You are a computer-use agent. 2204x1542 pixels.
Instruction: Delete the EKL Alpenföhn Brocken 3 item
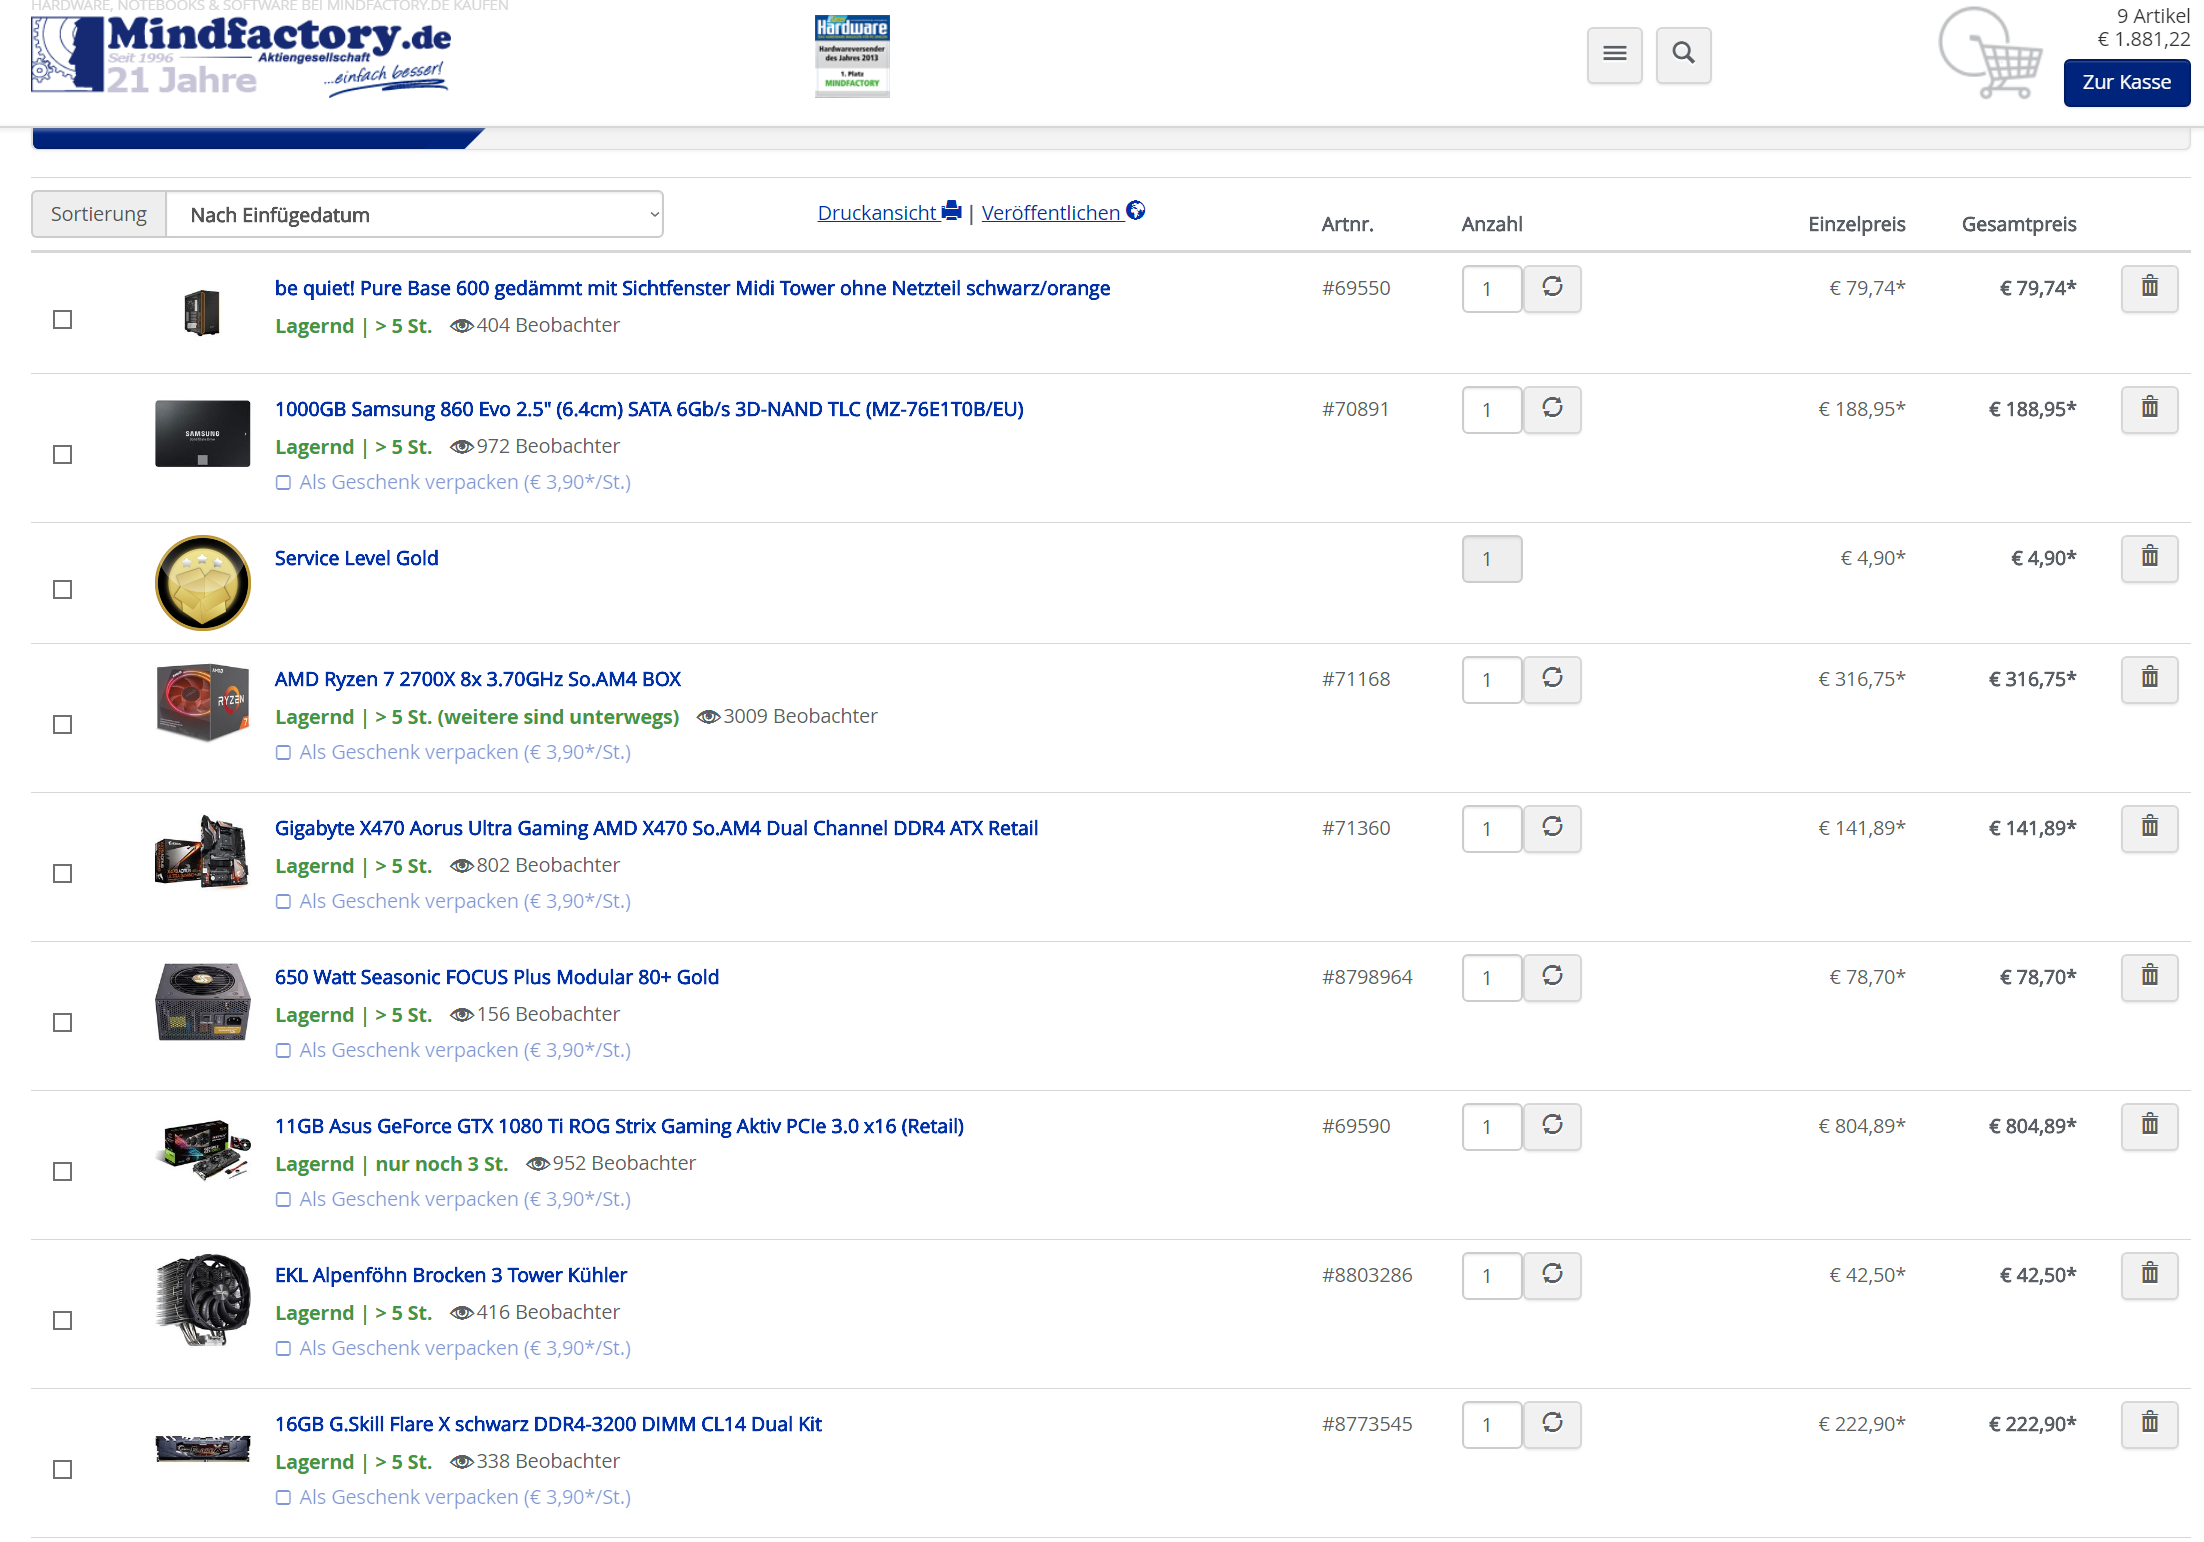point(2149,1275)
